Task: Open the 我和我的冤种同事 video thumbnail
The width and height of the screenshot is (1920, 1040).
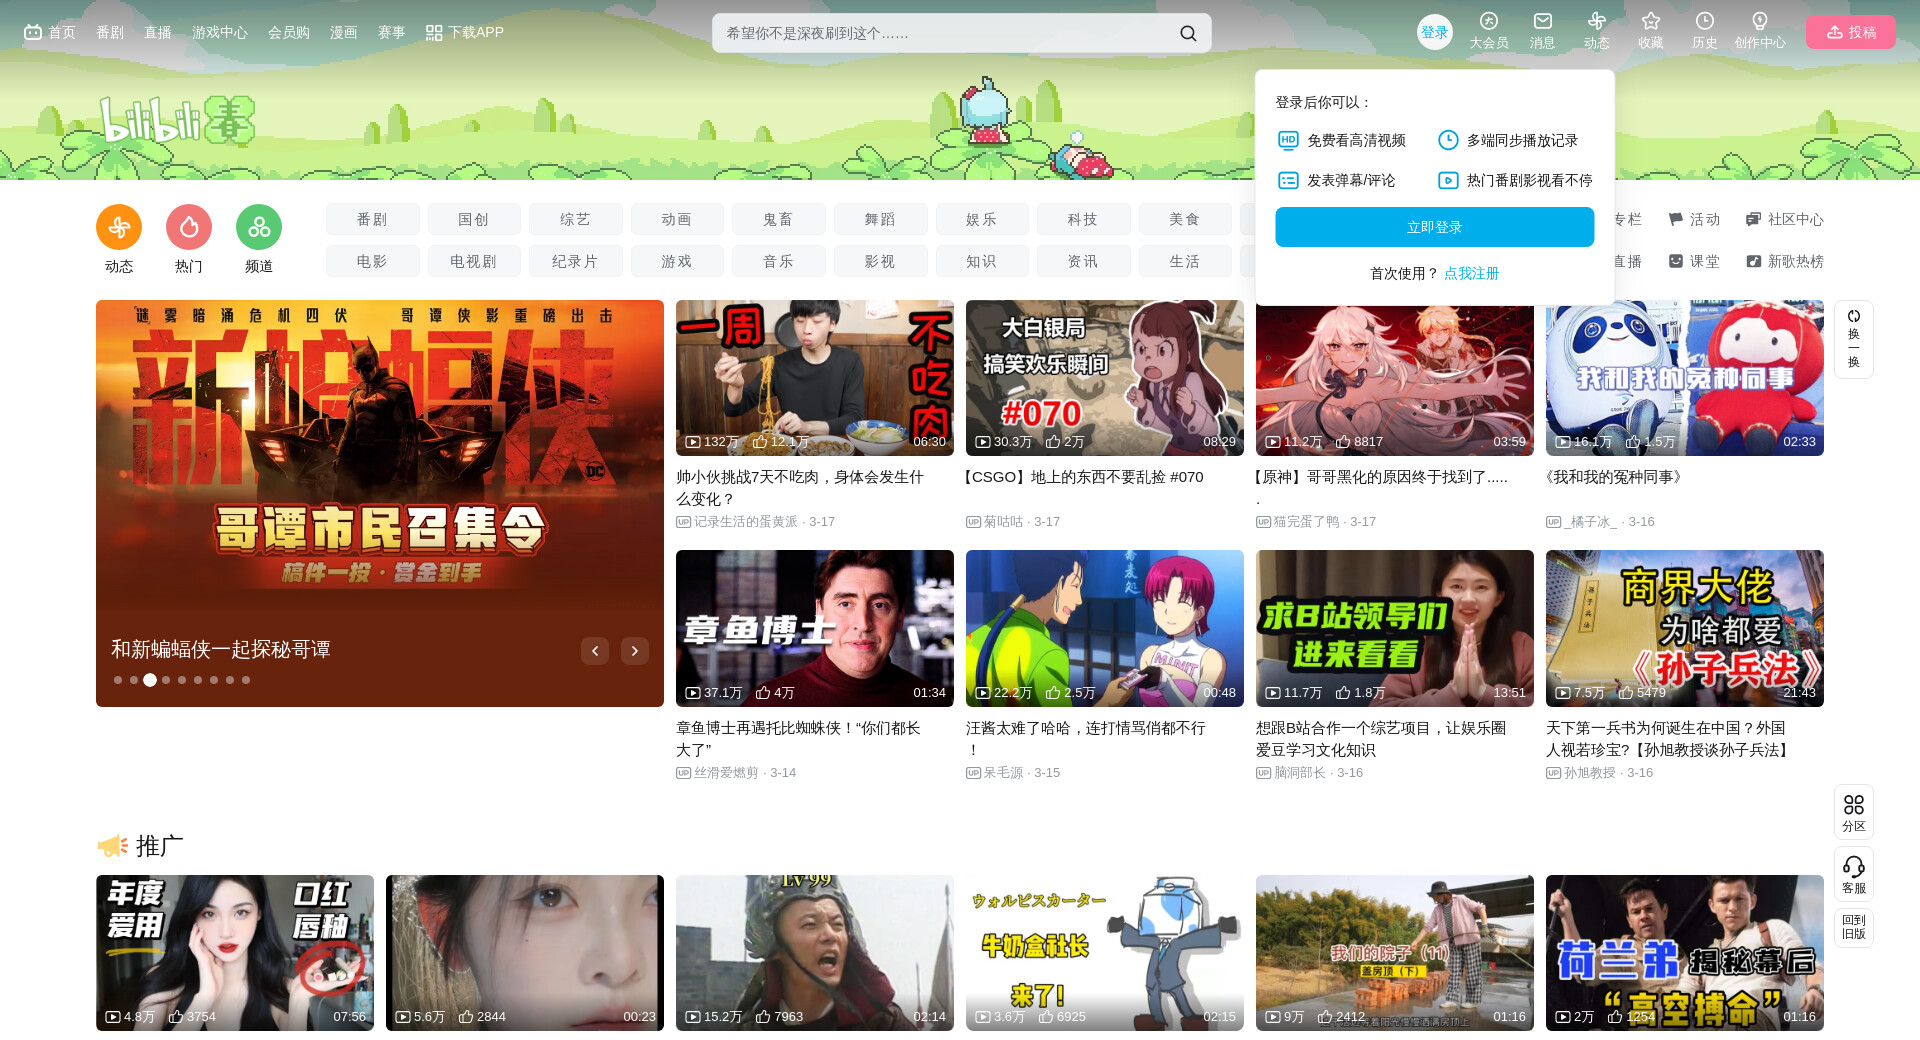Action: tap(1685, 378)
